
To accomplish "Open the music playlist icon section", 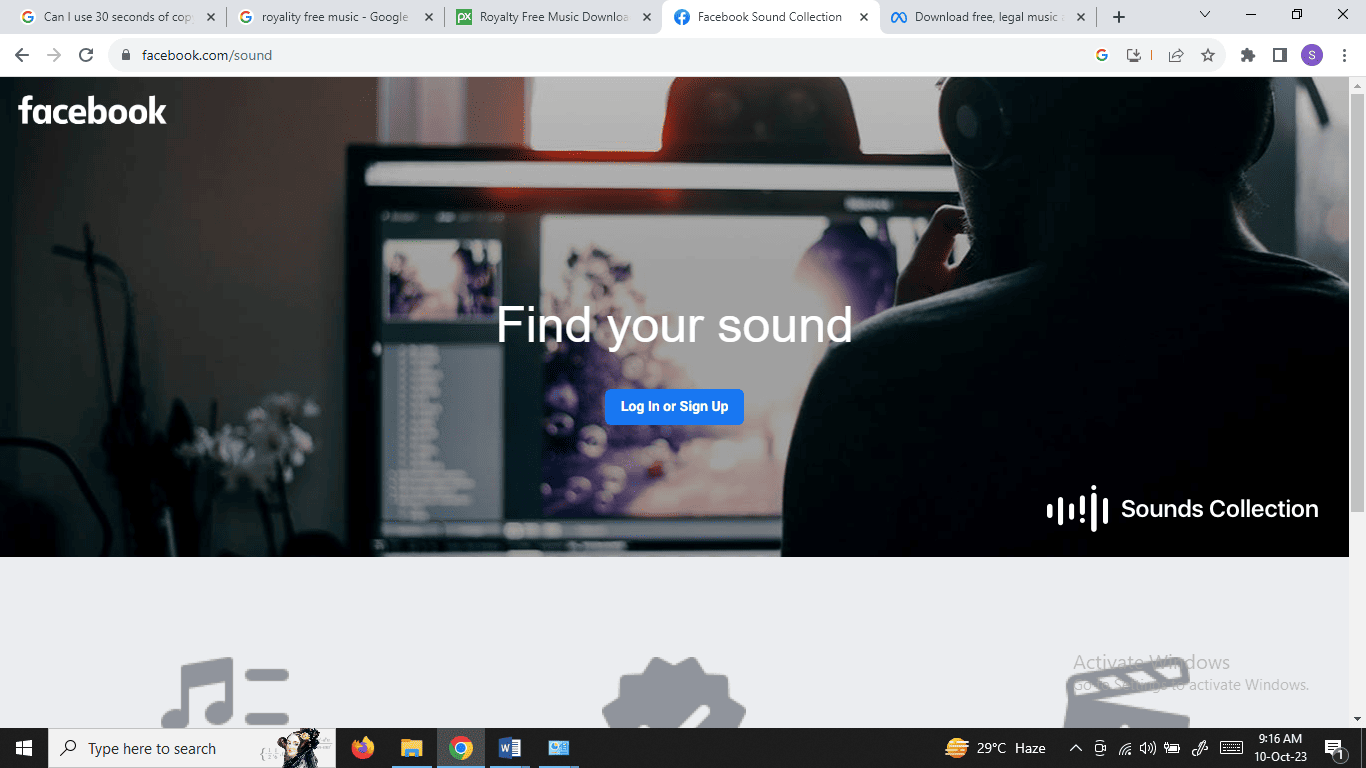I will pos(225,692).
